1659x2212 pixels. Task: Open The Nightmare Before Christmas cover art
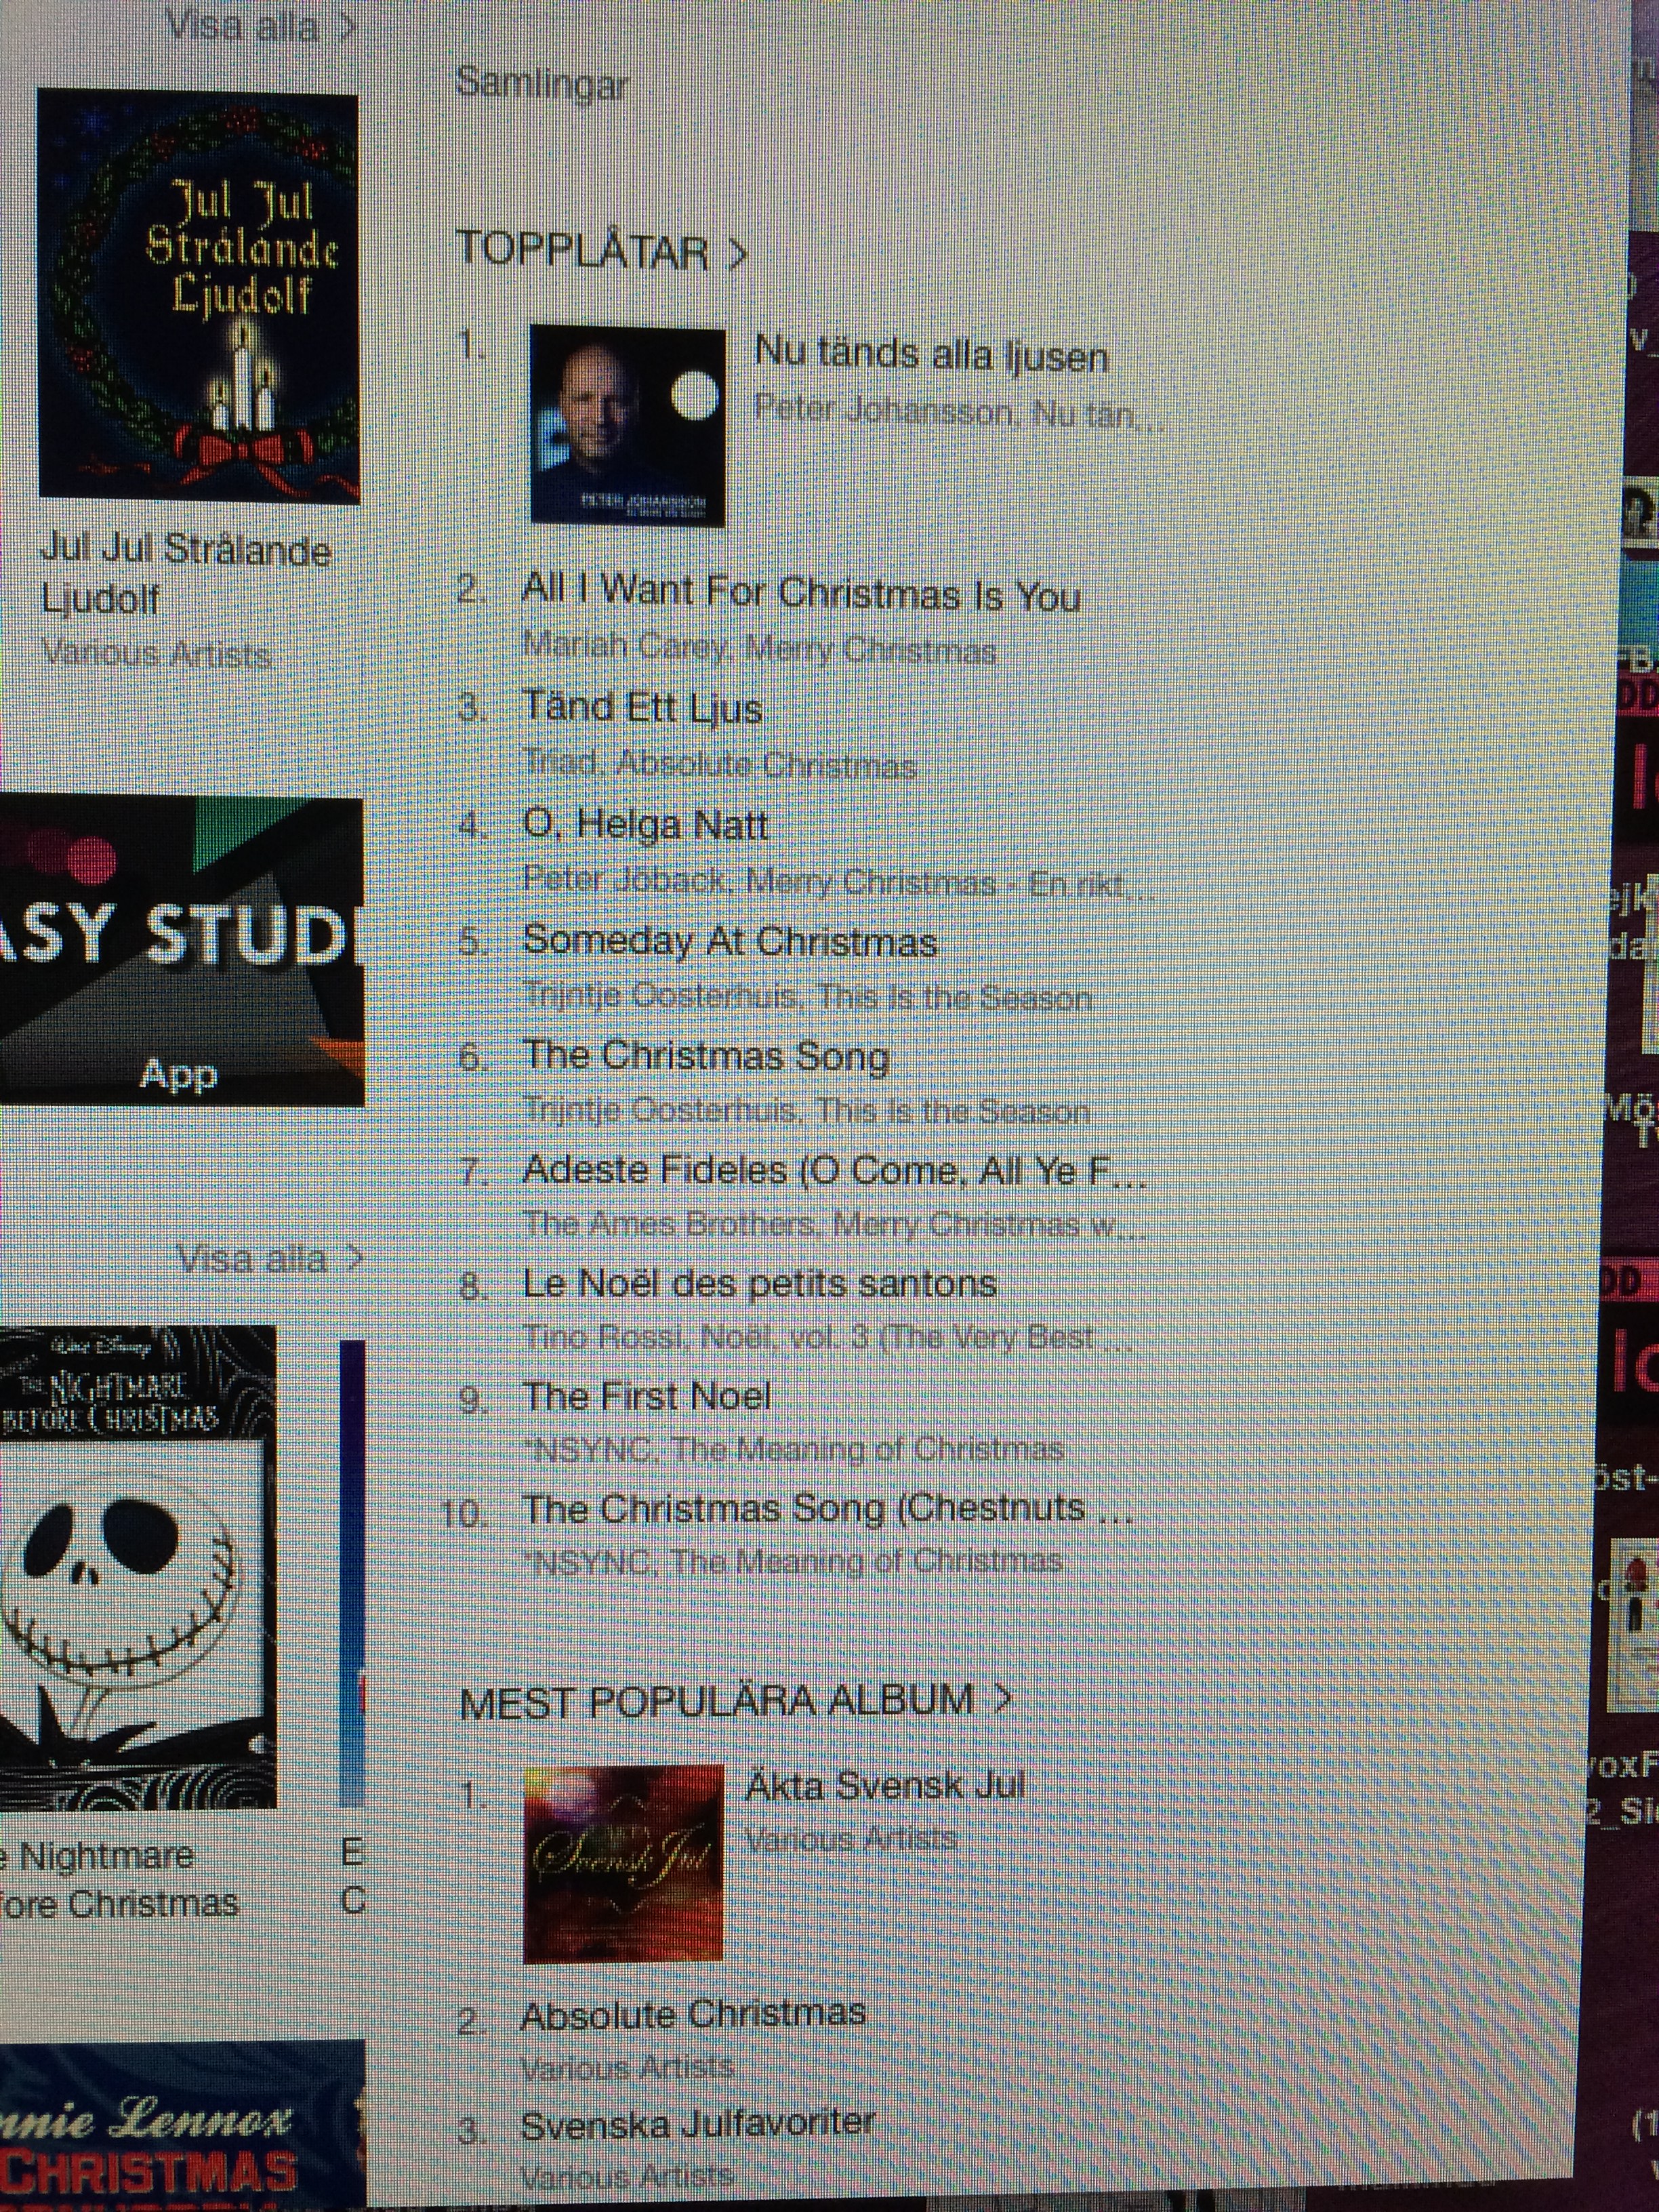point(137,1567)
